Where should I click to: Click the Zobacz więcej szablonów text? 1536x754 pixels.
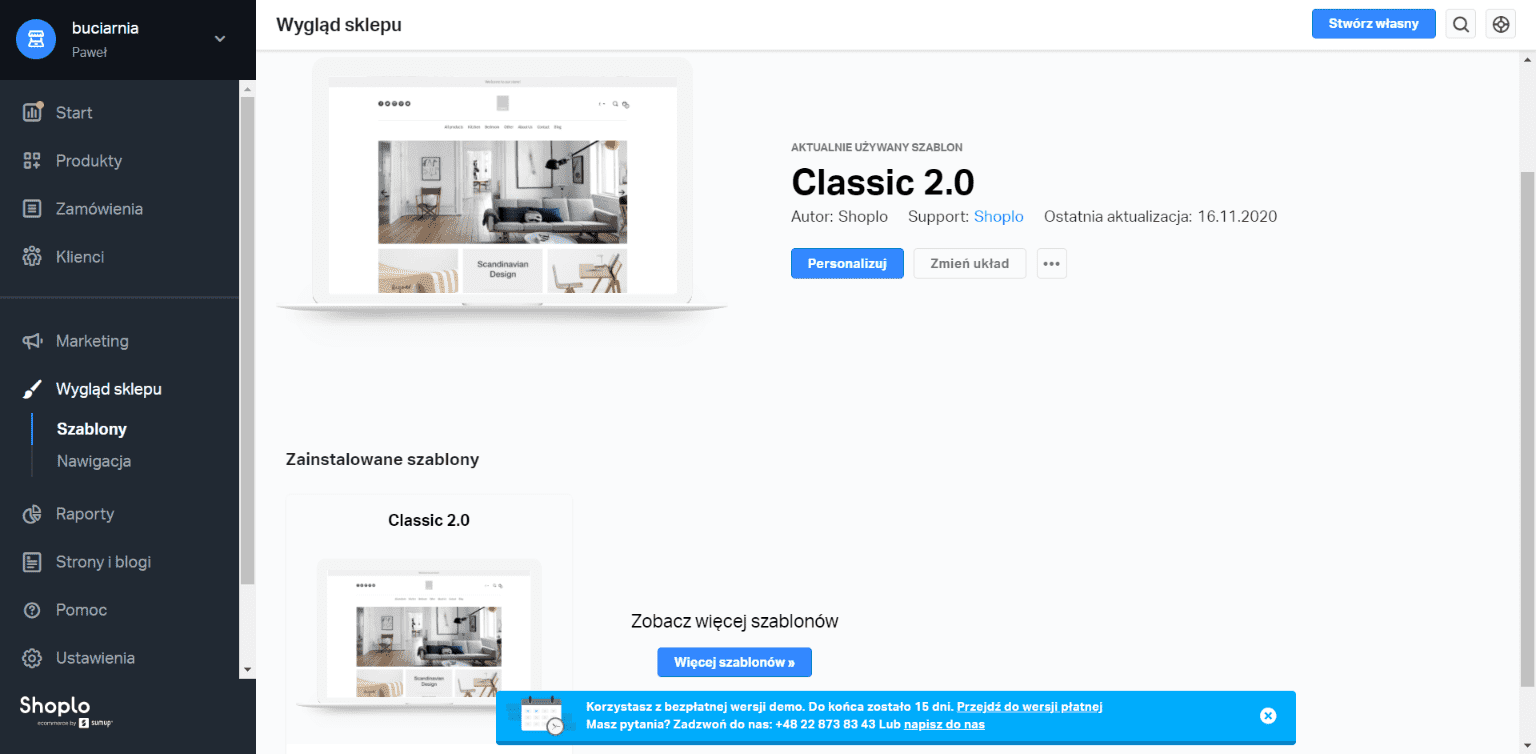tap(735, 621)
